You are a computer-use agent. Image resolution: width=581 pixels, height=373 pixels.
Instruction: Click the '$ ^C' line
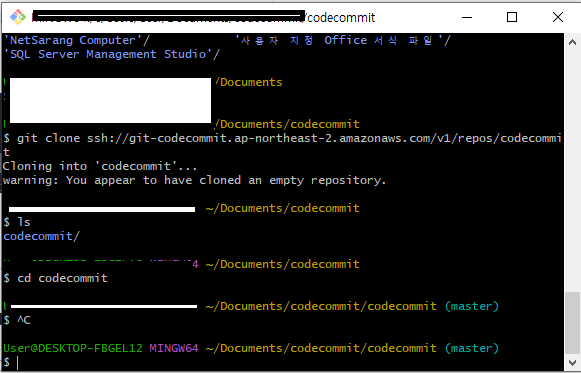[17, 320]
